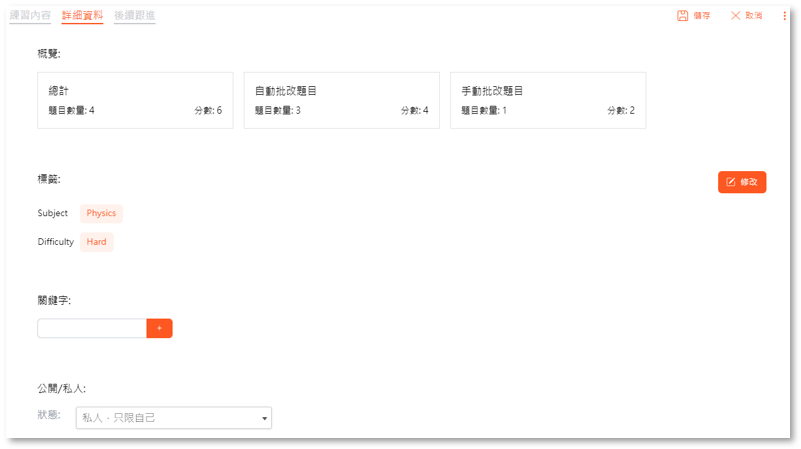Screen dimensions: 801x449
Task: Select the 手動批改題目 card
Action: (x=547, y=100)
